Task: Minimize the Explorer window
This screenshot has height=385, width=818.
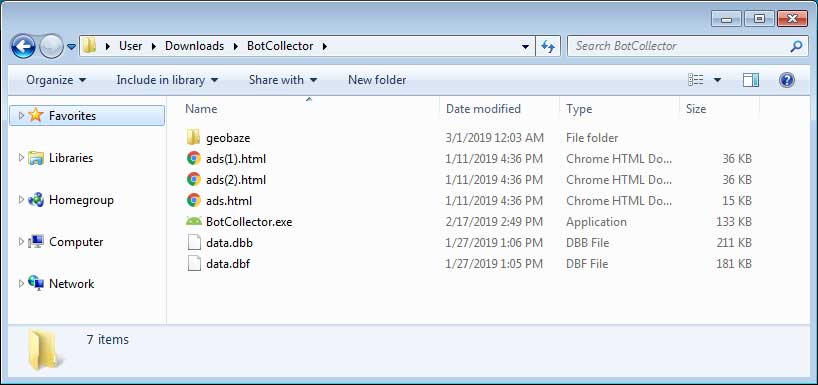Action: pos(727,19)
